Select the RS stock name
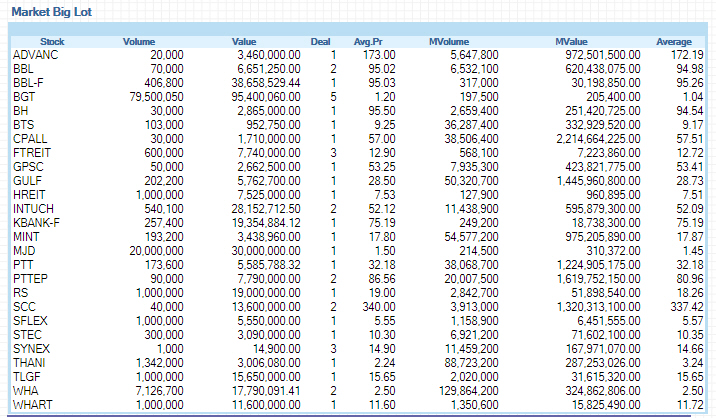This screenshot has height=418, width=716. [x=21, y=293]
